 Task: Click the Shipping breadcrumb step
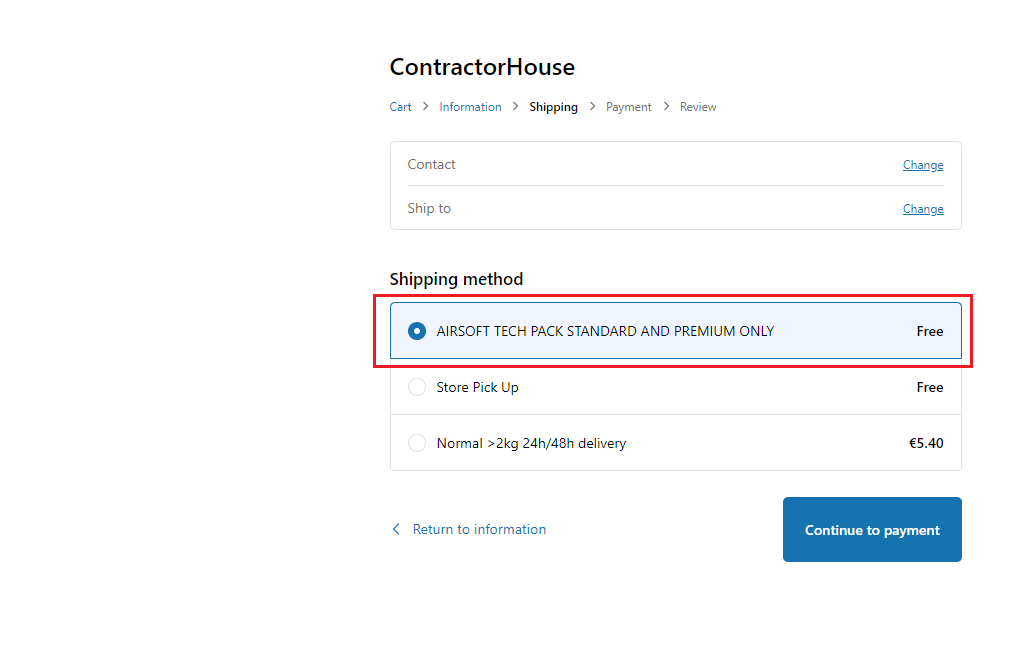click(x=553, y=107)
